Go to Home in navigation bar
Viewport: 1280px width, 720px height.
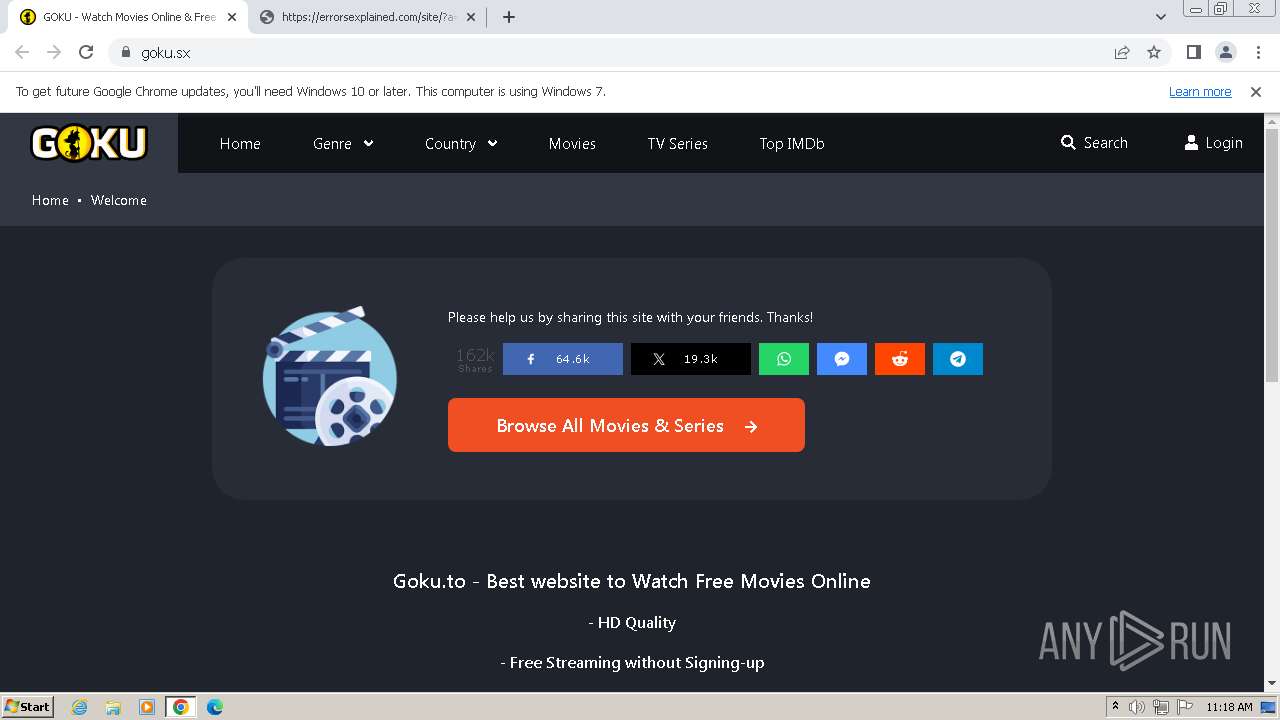pyautogui.click(x=240, y=144)
